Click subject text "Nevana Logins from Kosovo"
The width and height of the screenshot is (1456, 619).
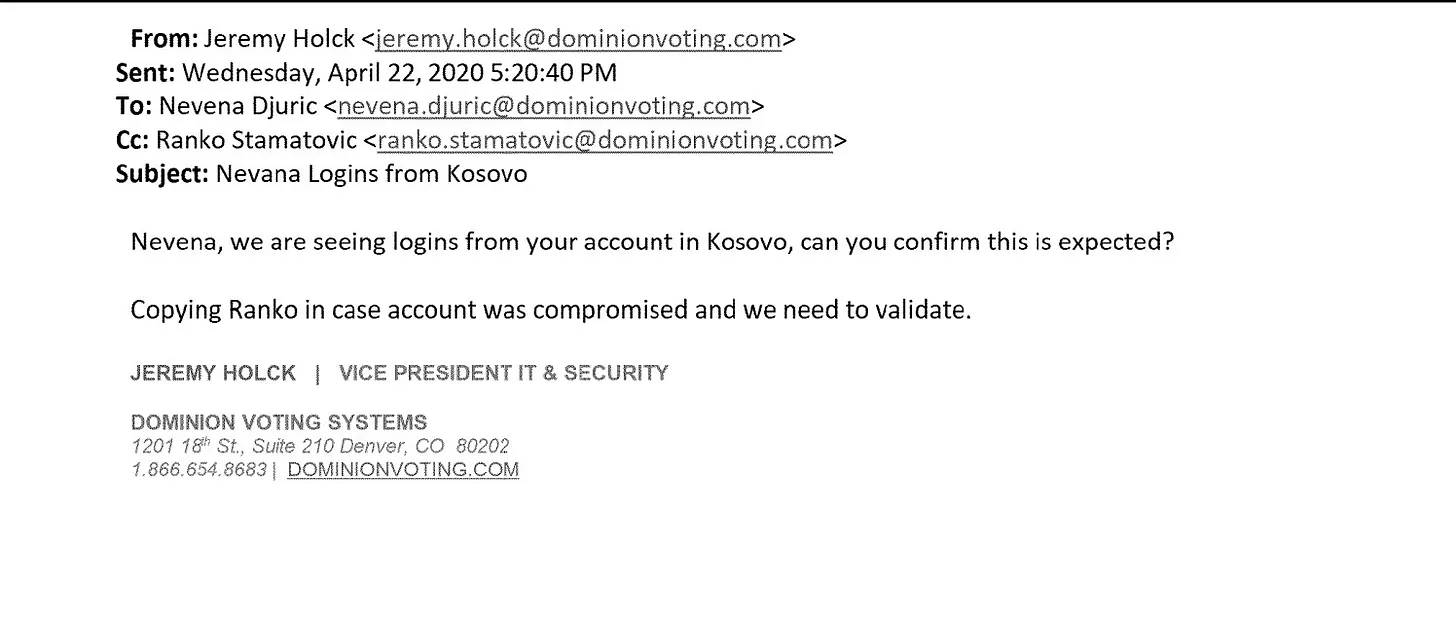pos(372,174)
